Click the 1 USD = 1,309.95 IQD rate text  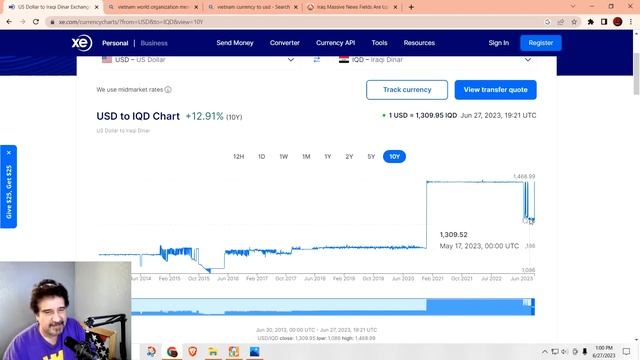coord(422,116)
